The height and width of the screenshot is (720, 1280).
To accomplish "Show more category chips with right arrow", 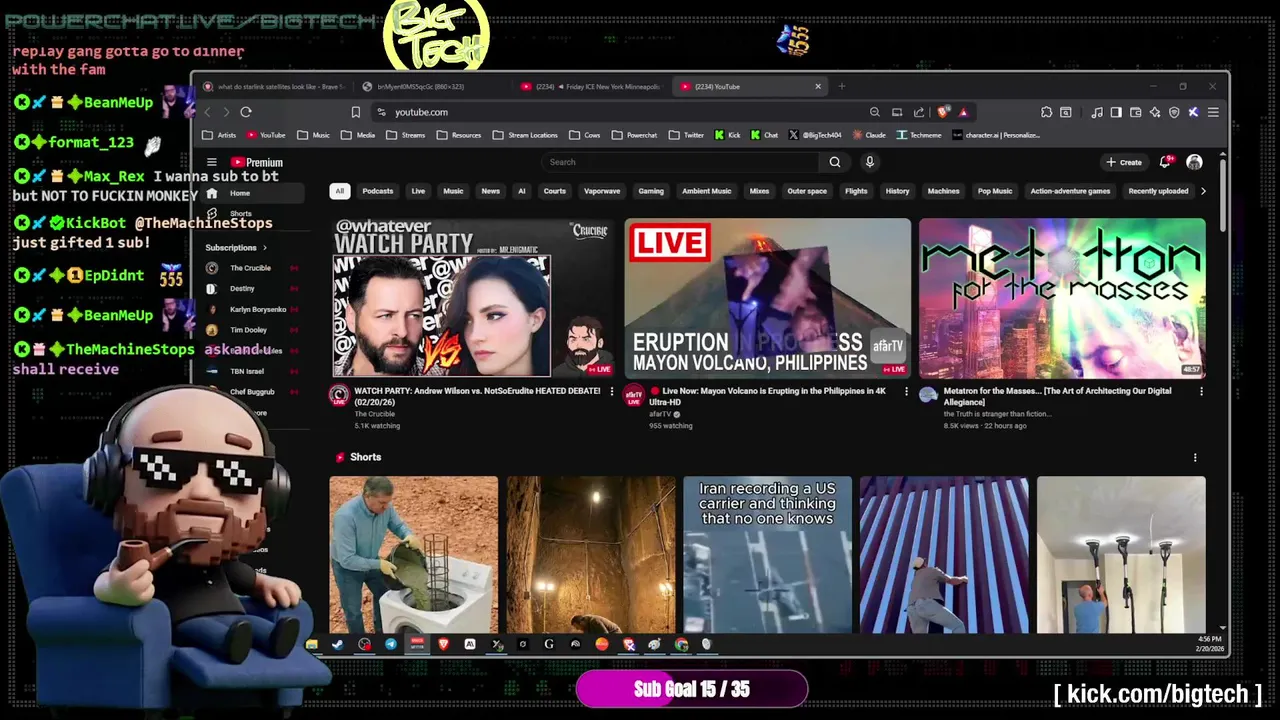I will click(1203, 191).
